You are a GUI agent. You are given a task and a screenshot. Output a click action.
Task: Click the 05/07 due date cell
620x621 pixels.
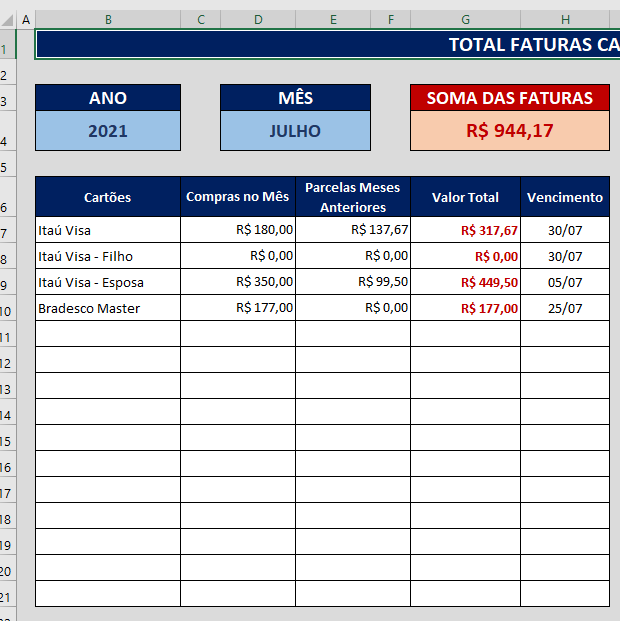pyautogui.click(x=565, y=282)
